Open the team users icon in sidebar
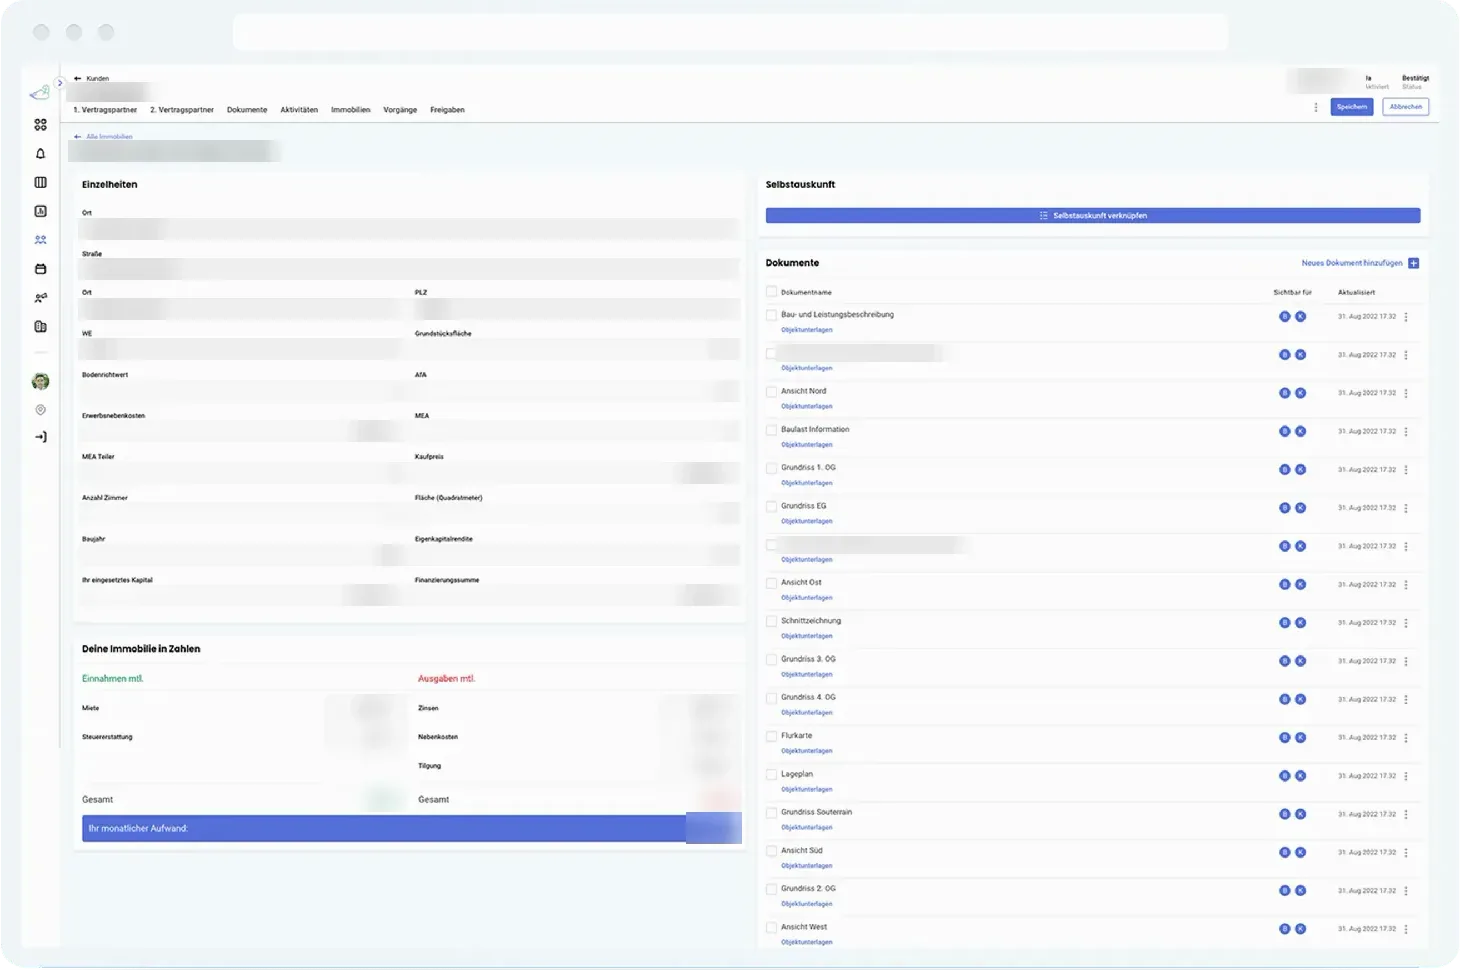The image size is (1460, 970). [40, 298]
